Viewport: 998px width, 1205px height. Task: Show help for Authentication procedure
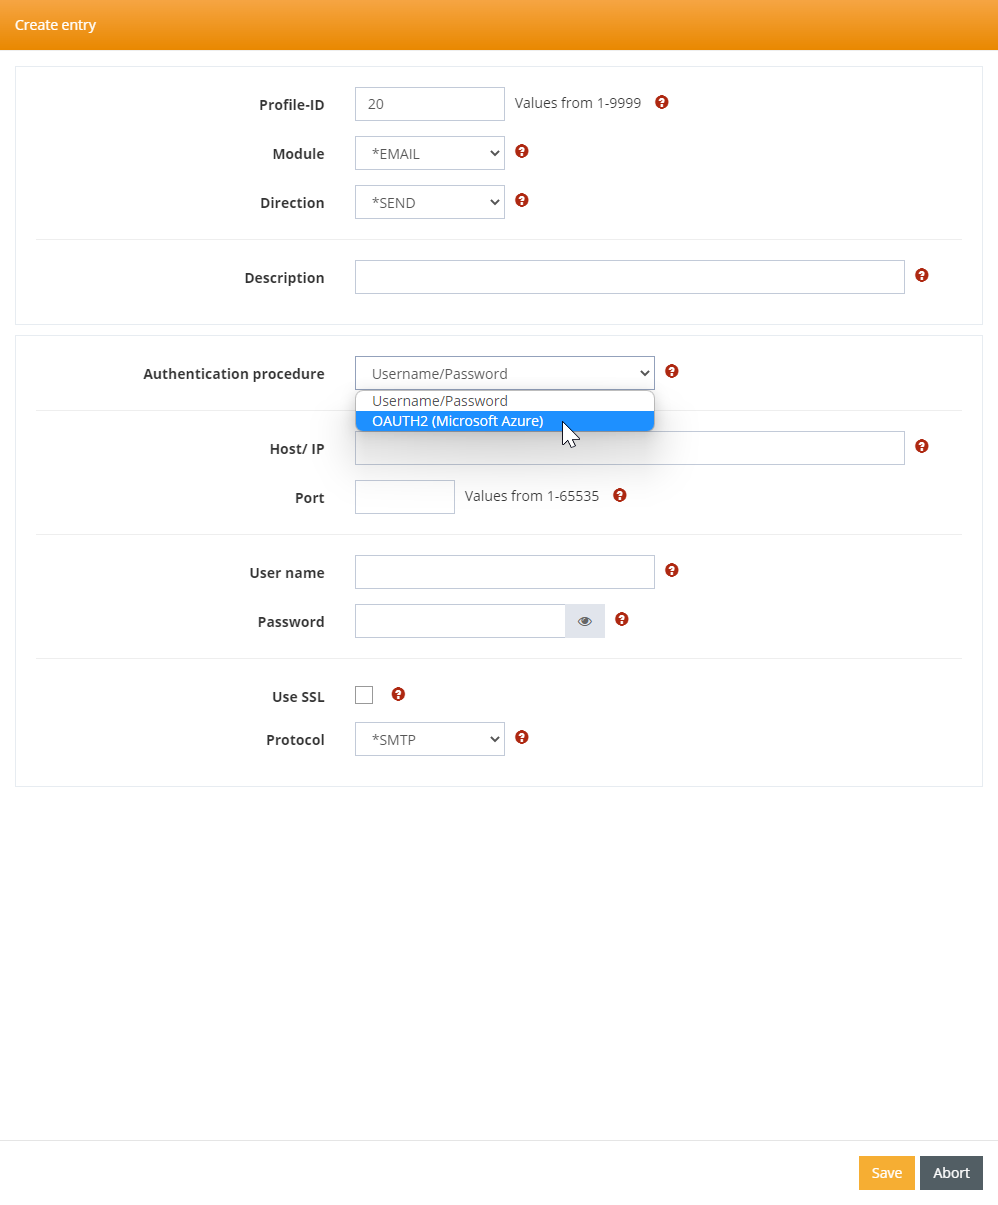pos(671,371)
